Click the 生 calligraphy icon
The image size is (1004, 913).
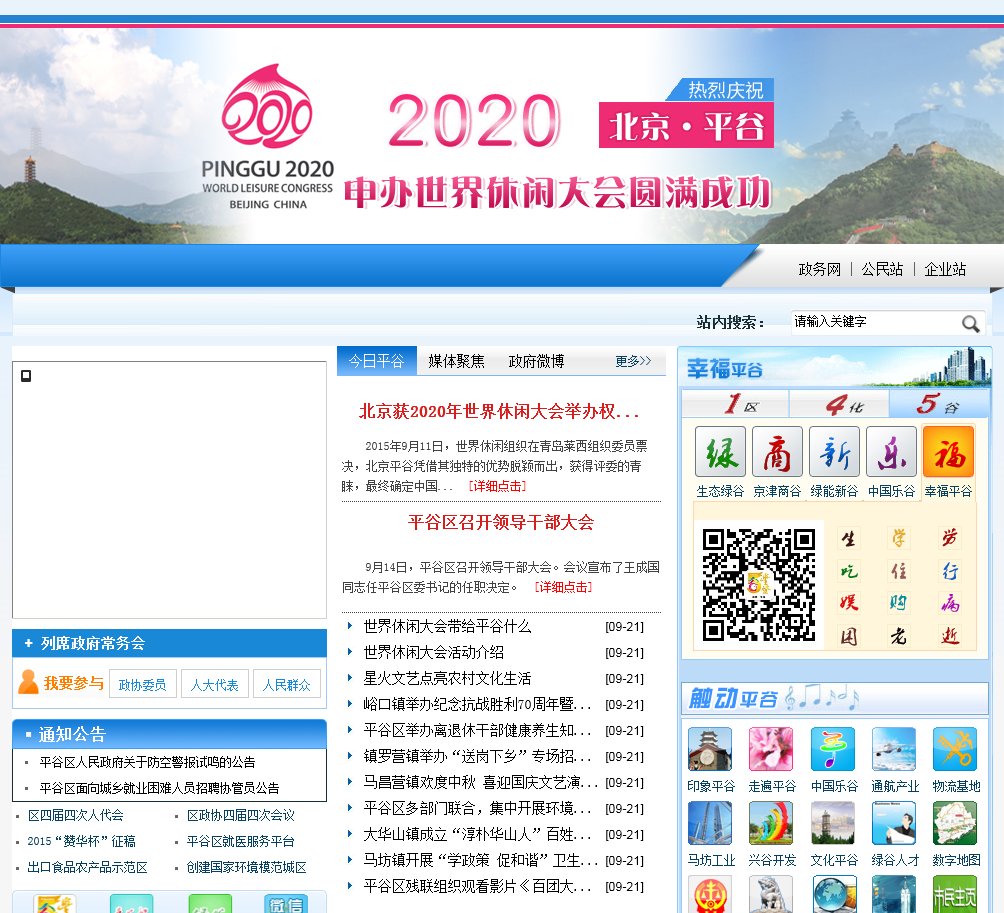(848, 538)
